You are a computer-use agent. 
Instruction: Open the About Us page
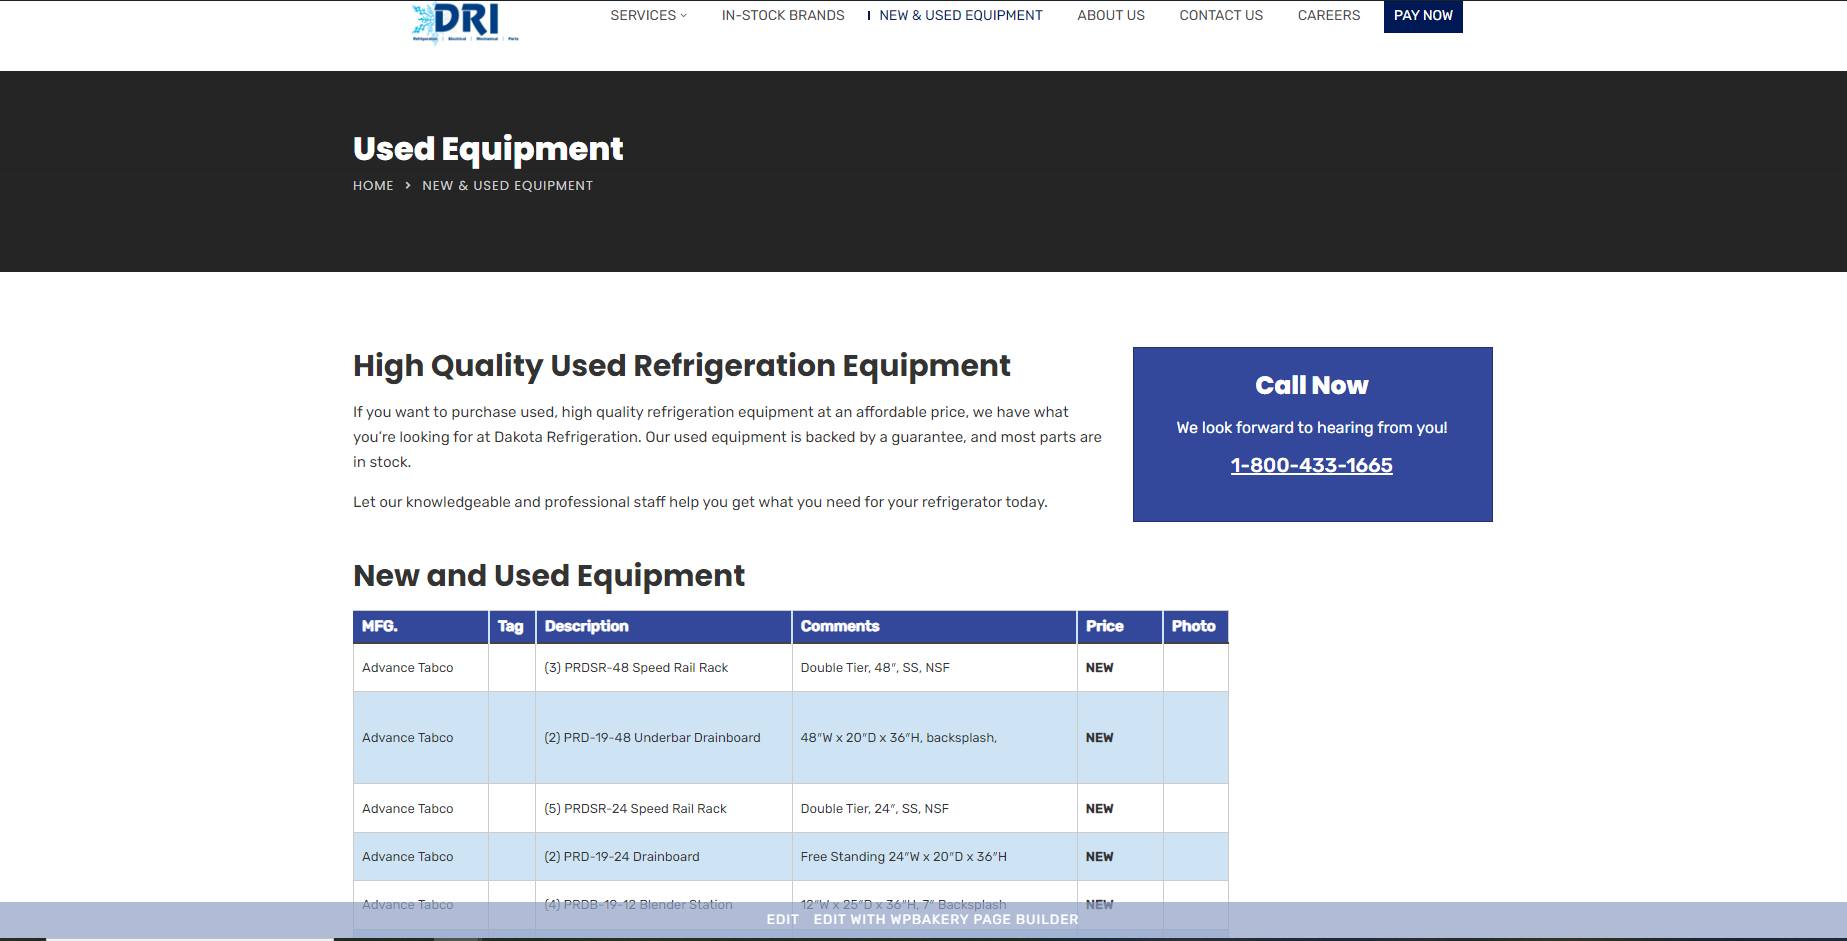click(1110, 16)
